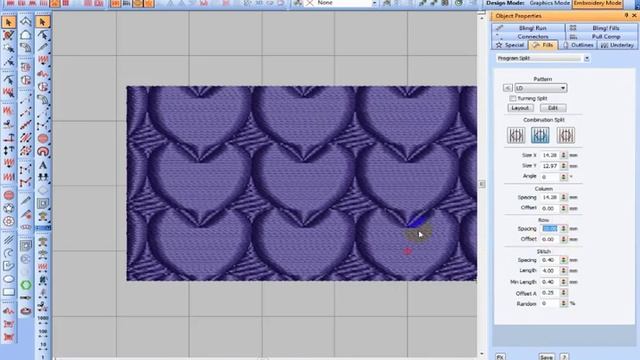
Task: Click the Column Offset value field
Action: (x=549, y=208)
